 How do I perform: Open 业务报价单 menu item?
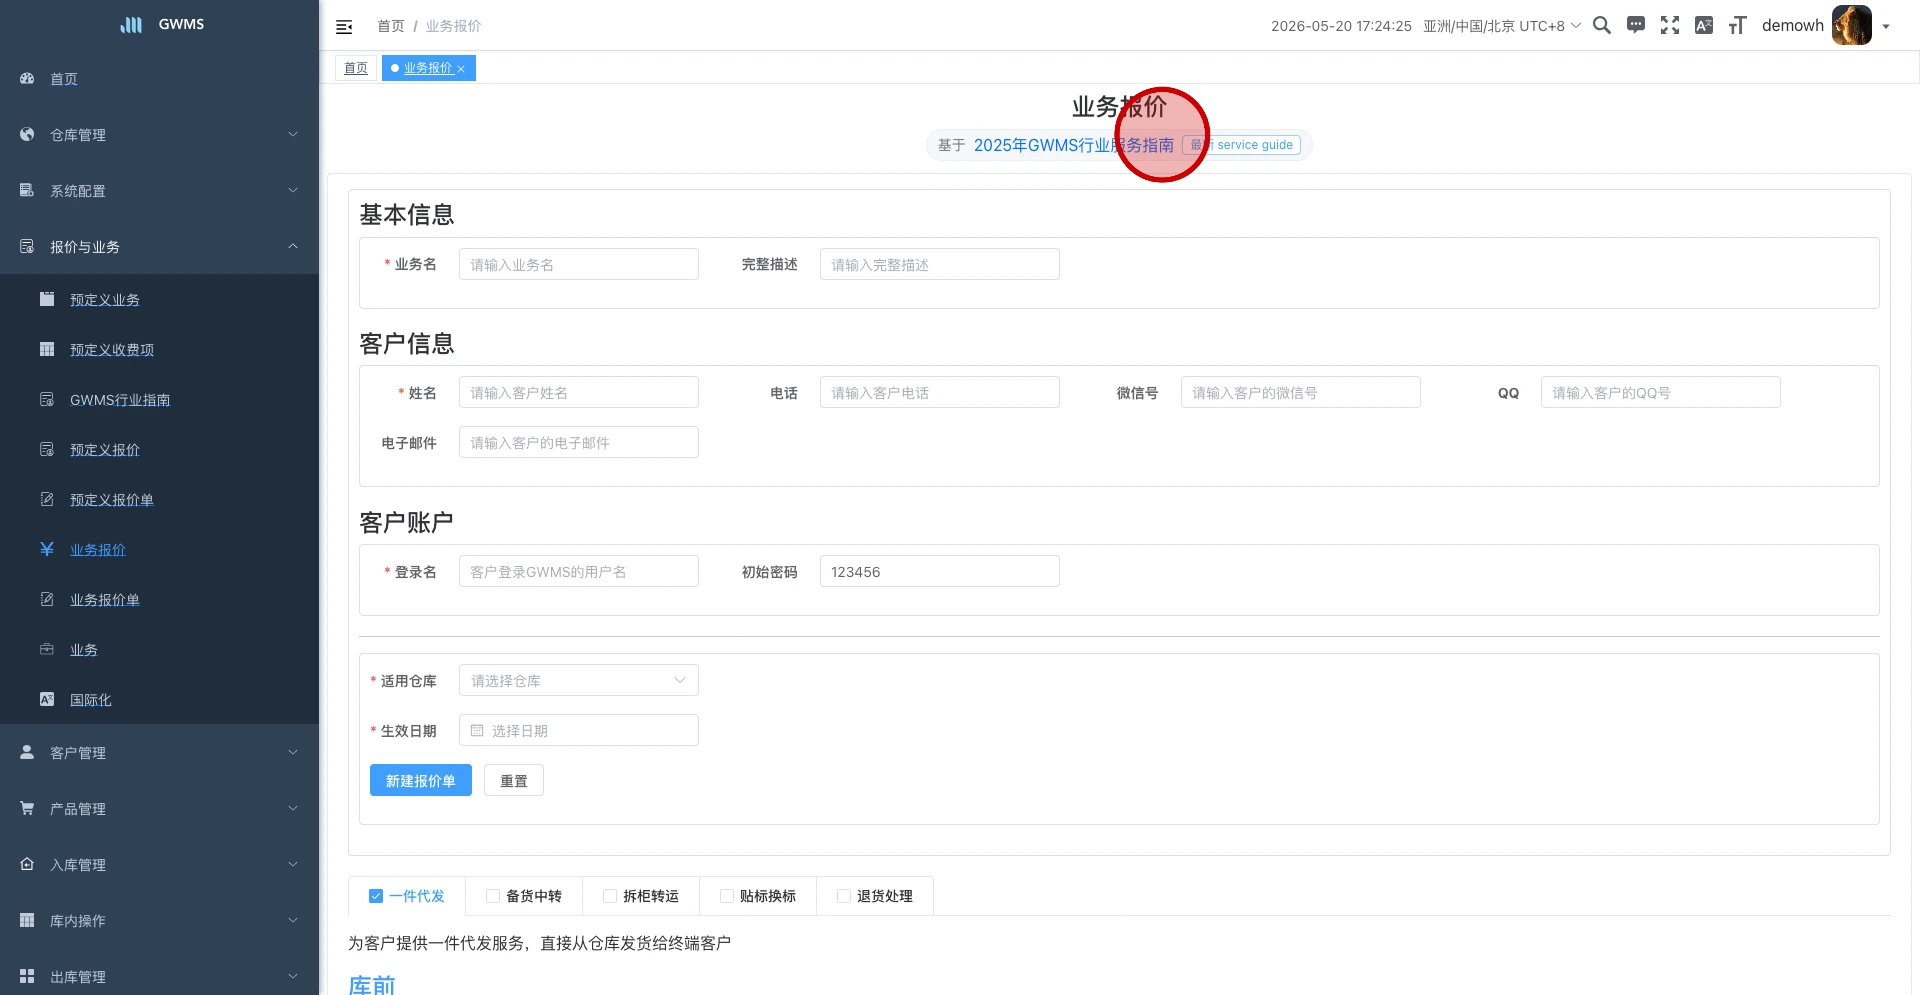159,599
